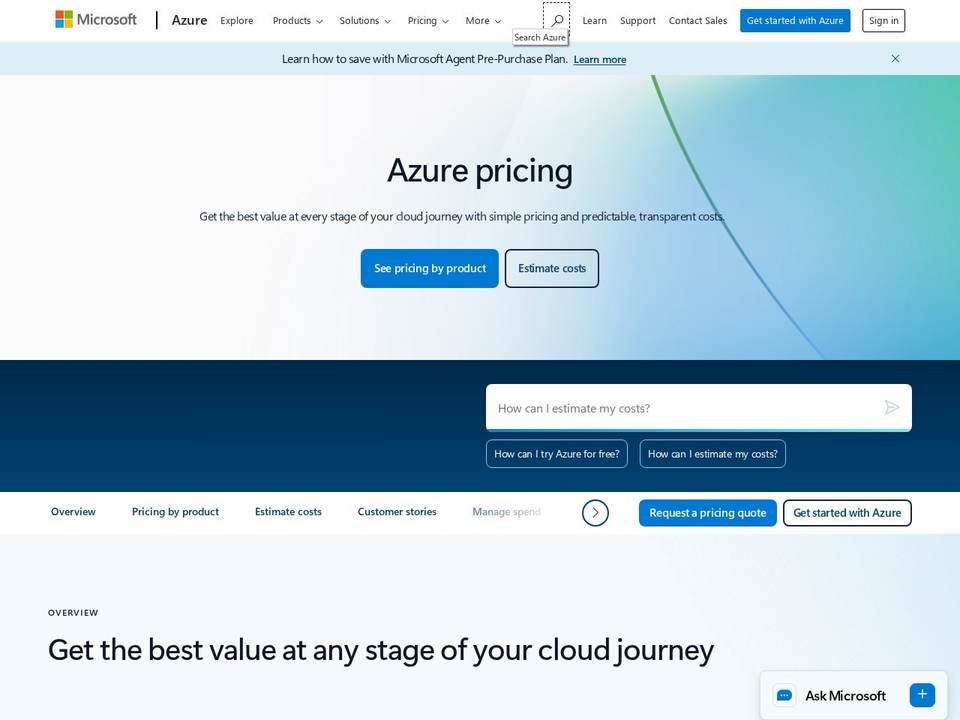Go to the Support page

pos(637,21)
